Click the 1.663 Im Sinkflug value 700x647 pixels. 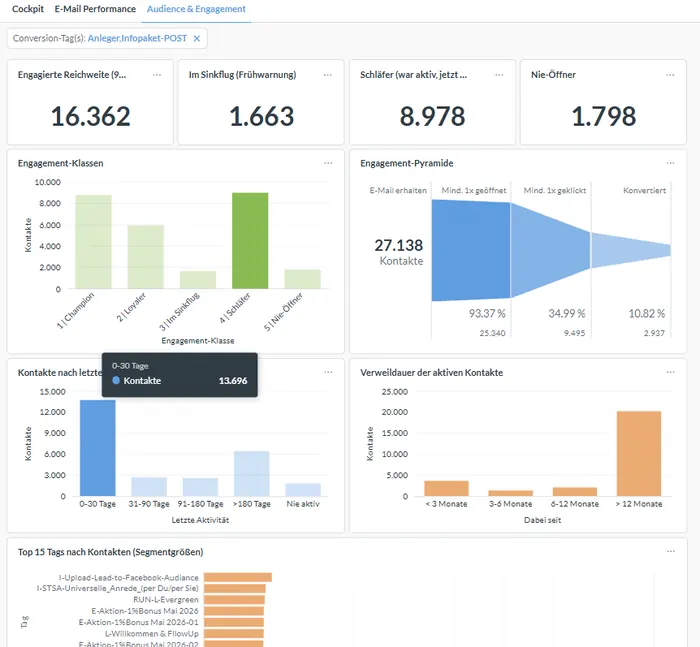tap(262, 116)
